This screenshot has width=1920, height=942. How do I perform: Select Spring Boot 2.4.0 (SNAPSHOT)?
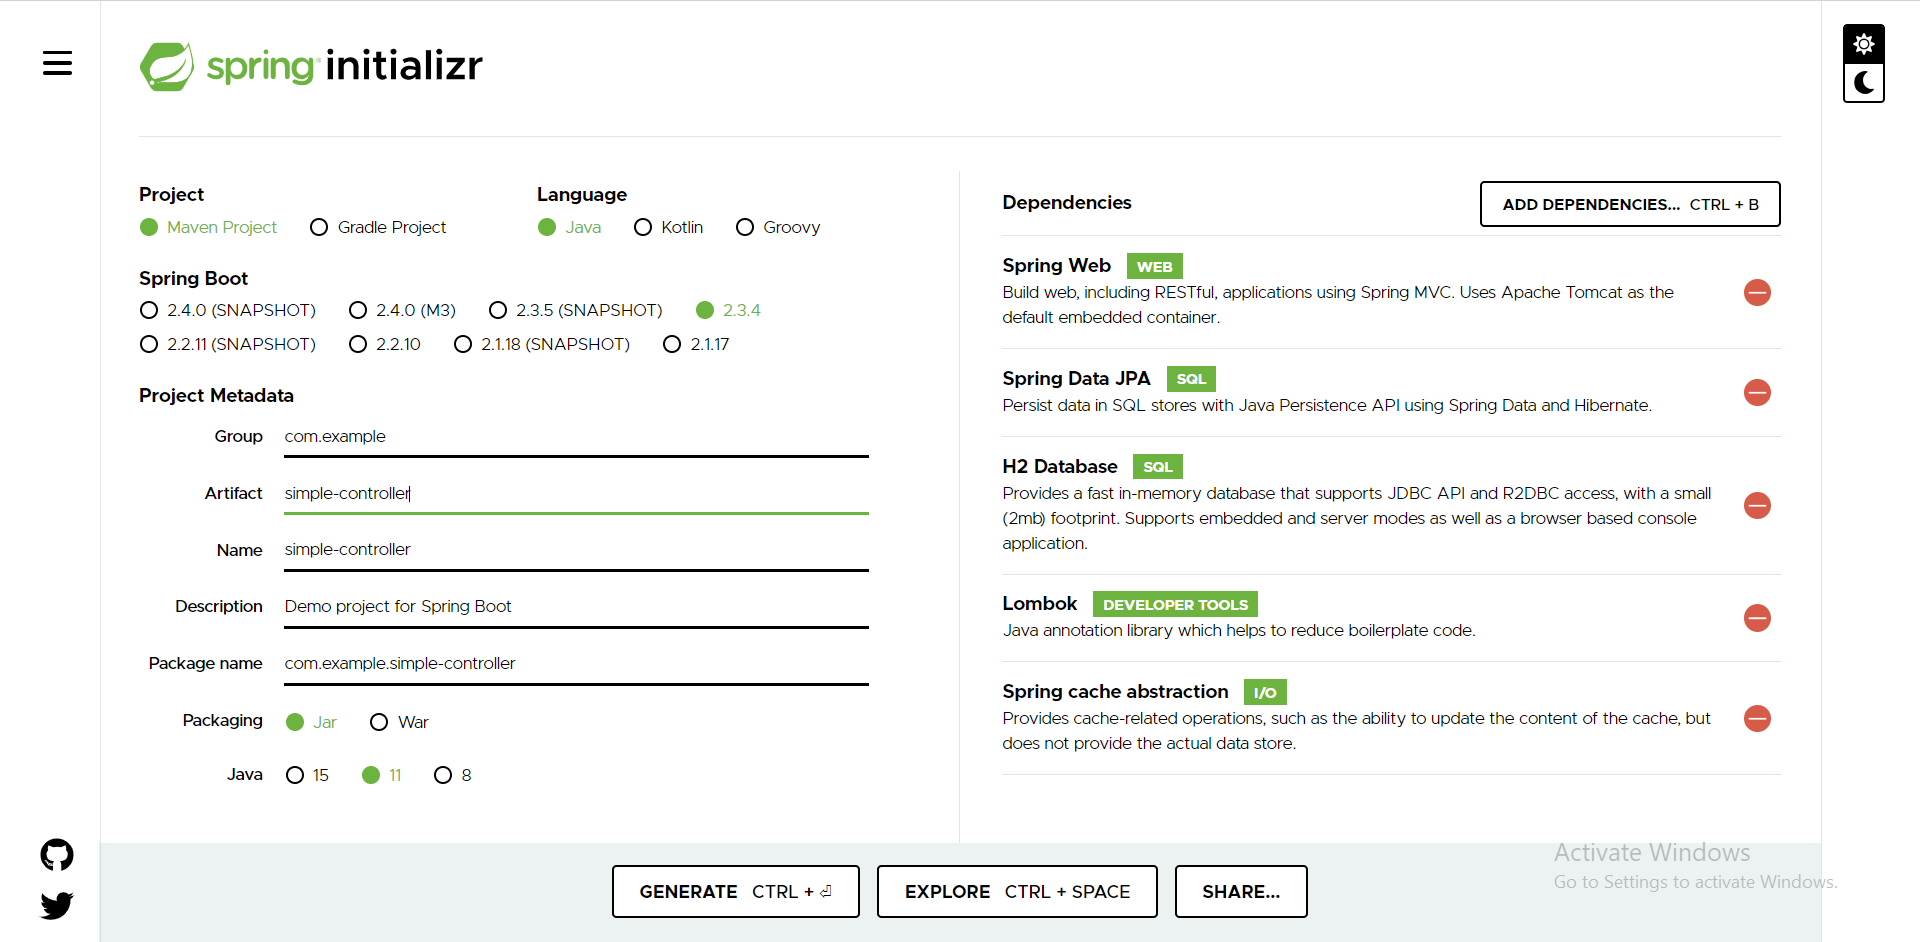tap(228, 310)
